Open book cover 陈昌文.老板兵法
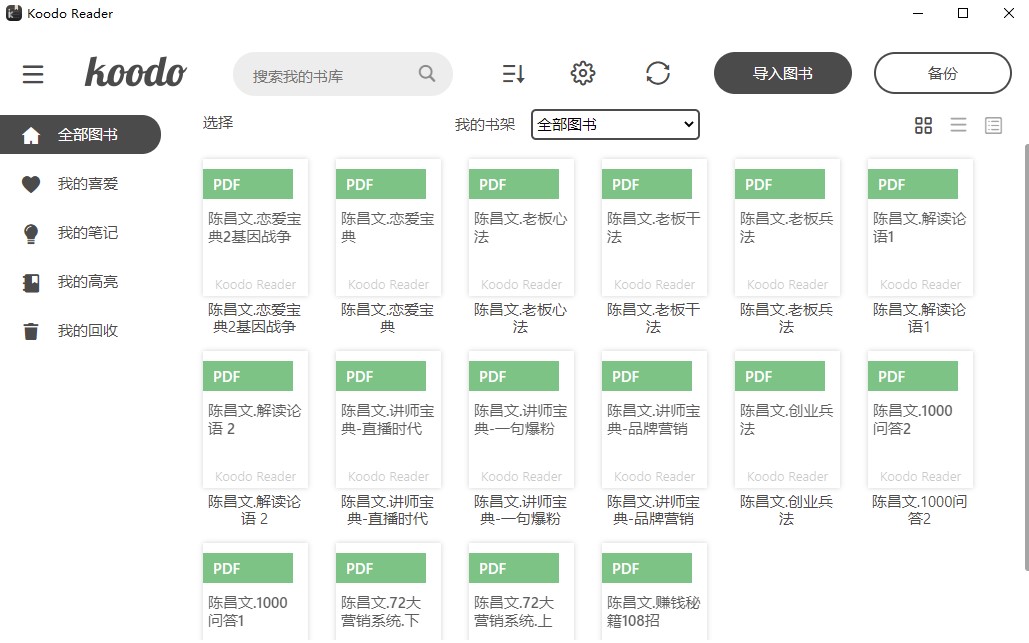 click(x=788, y=228)
